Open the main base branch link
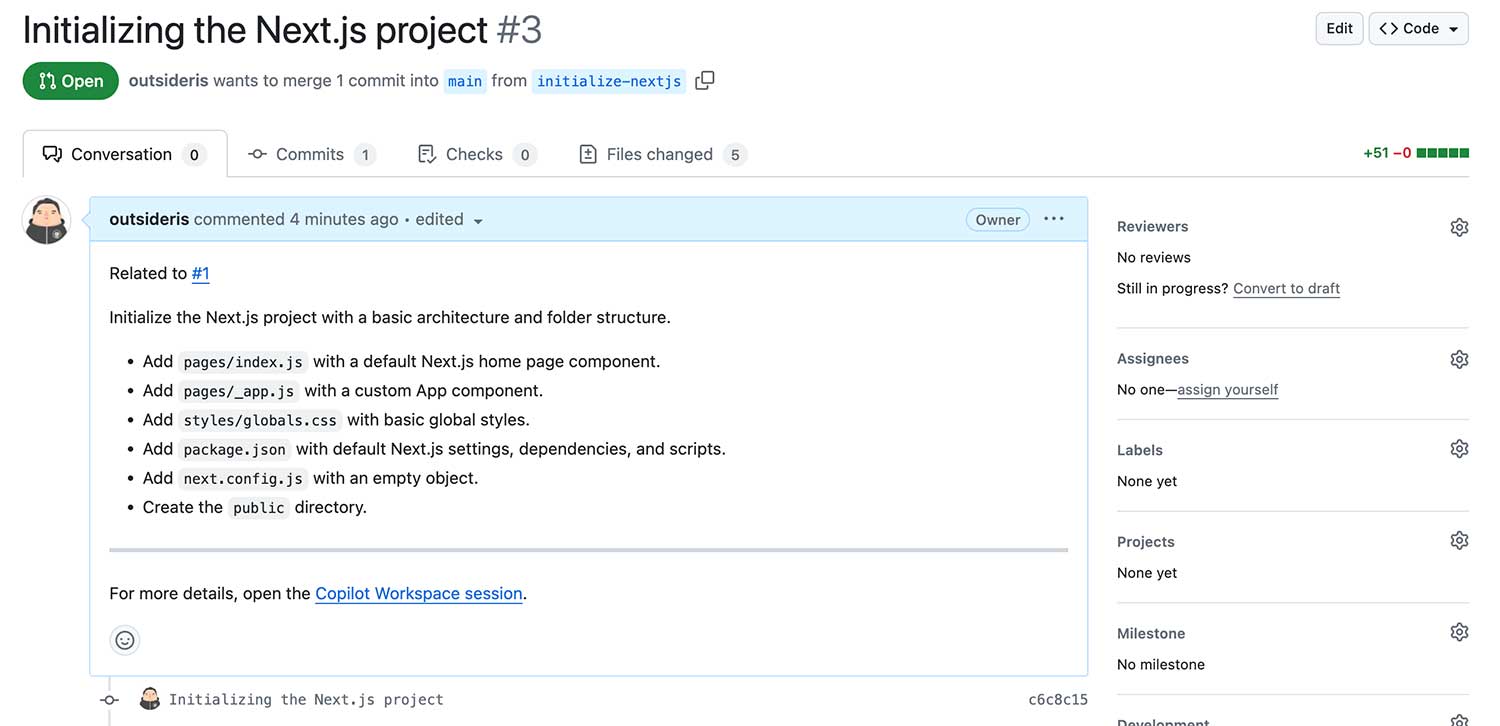The height and width of the screenshot is (726, 1500). (465, 81)
